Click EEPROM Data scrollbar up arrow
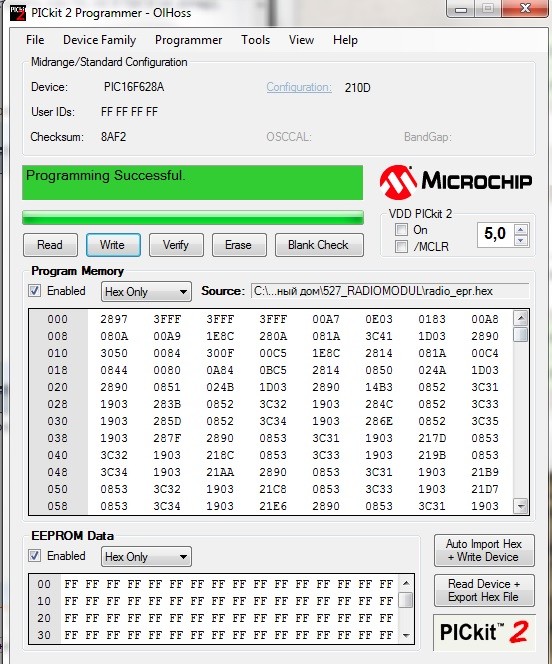552x664 pixels. click(406, 583)
